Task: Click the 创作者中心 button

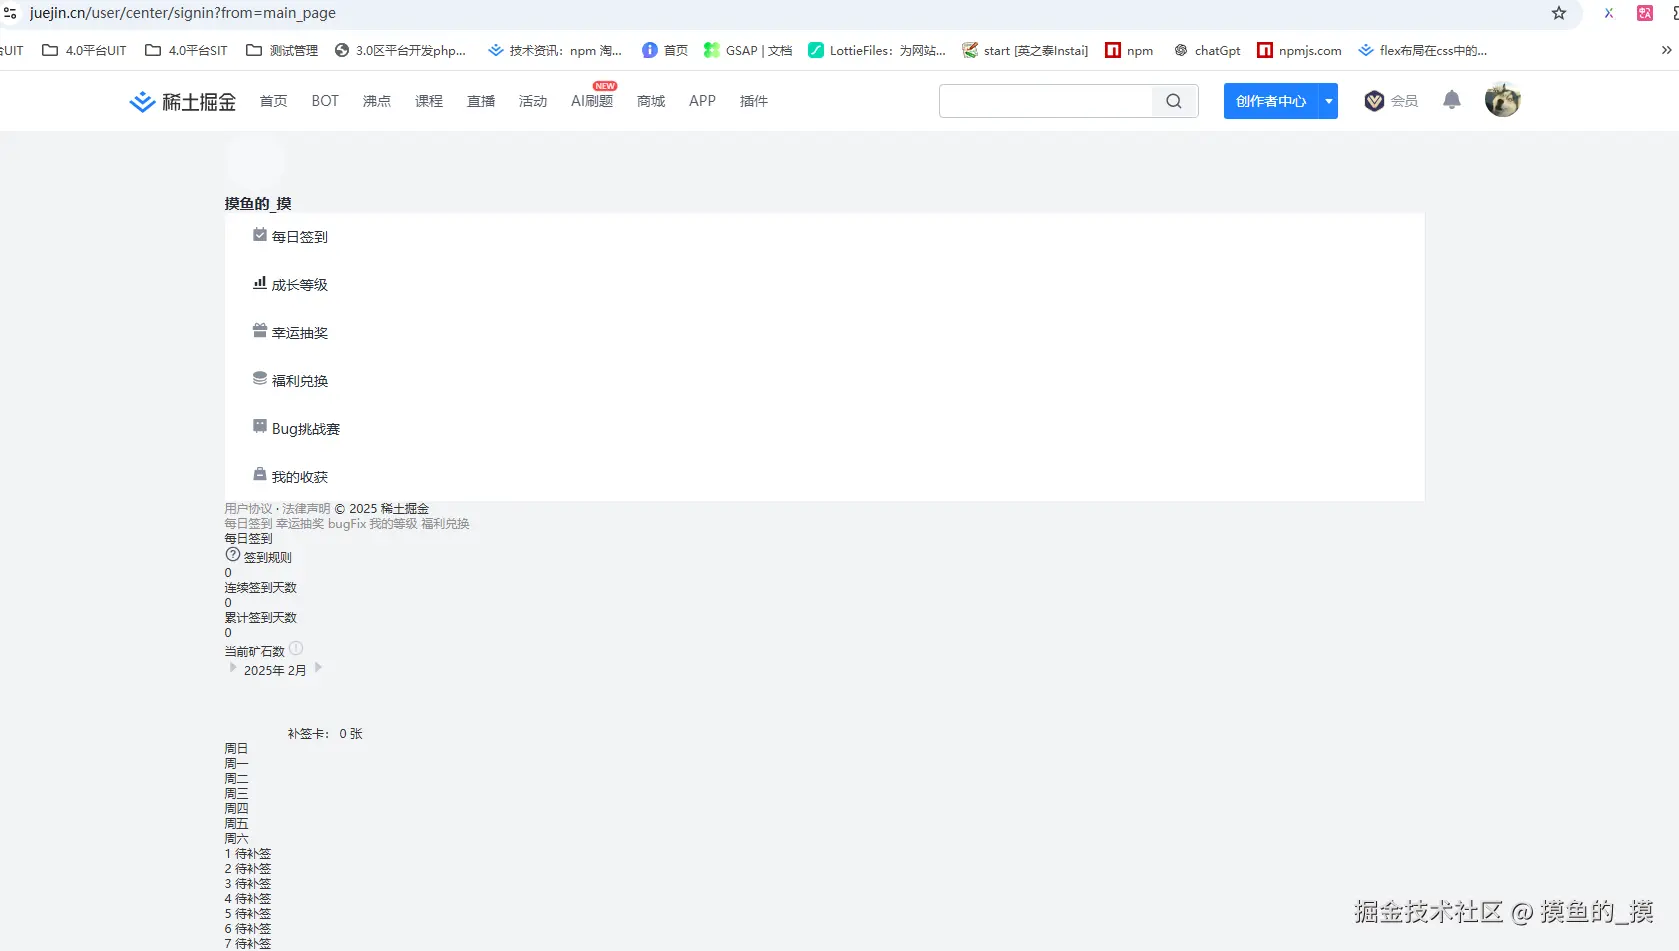Action: 1268,100
